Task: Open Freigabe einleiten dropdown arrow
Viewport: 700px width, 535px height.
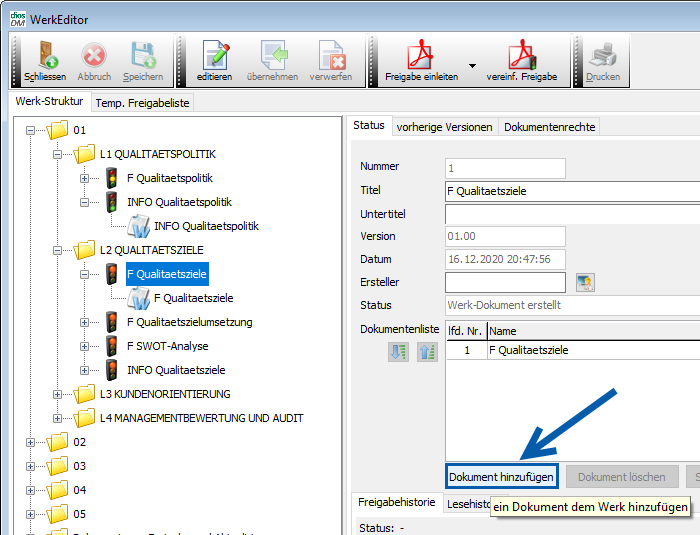Action: [x=473, y=77]
